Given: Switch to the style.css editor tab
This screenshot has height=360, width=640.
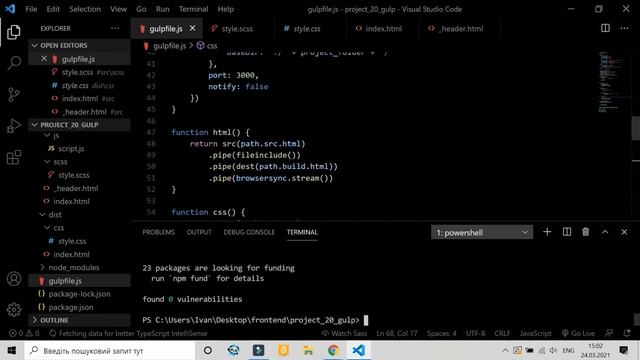Looking at the screenshot, I should (307, 29).
